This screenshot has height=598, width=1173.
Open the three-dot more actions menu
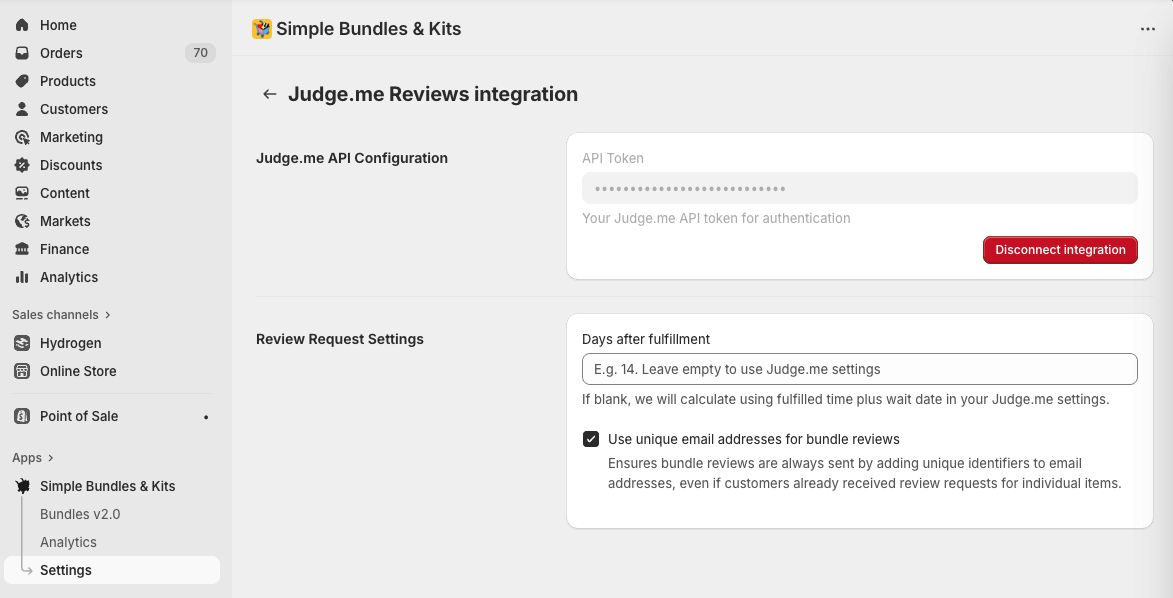(x=1148, y=29)
